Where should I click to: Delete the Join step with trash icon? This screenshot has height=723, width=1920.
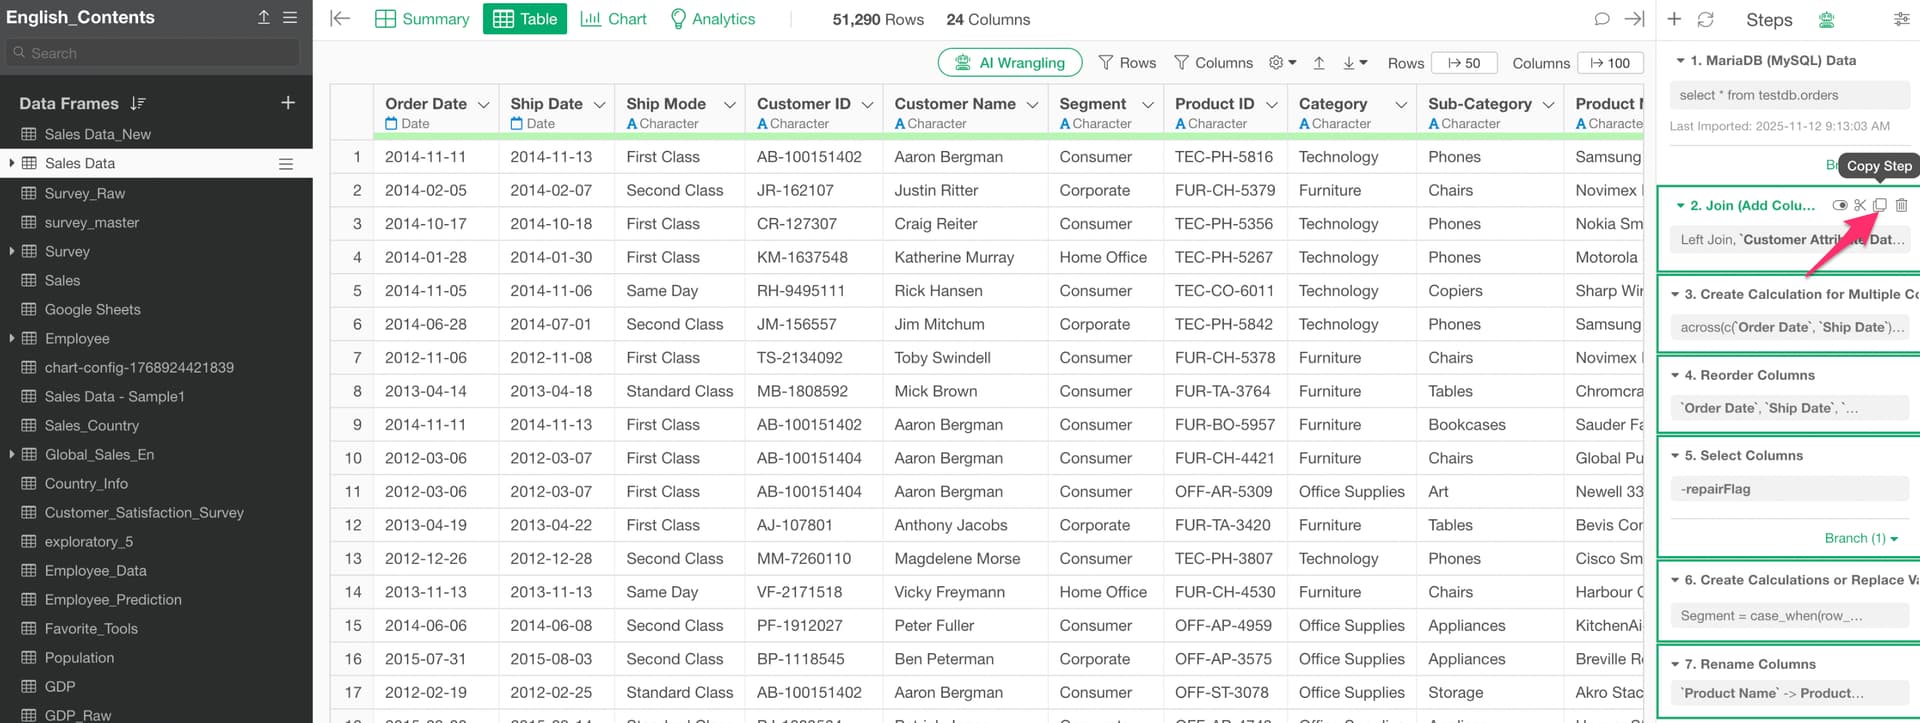click(x=1901, y=205)
